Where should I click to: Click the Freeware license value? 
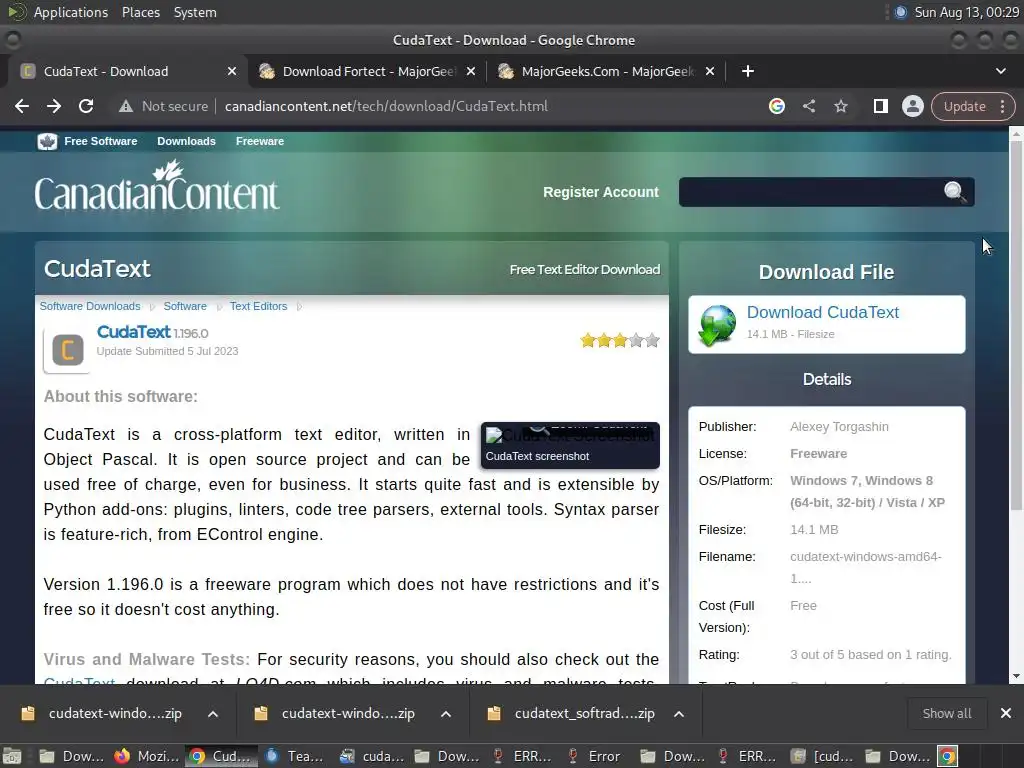click(818, 453)
